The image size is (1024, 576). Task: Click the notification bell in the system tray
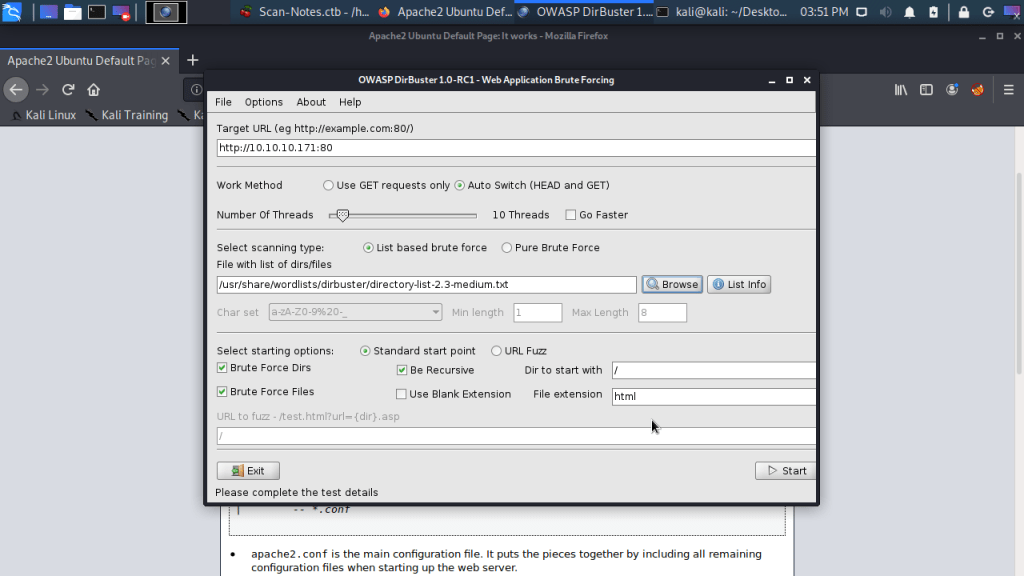[909, 13]
